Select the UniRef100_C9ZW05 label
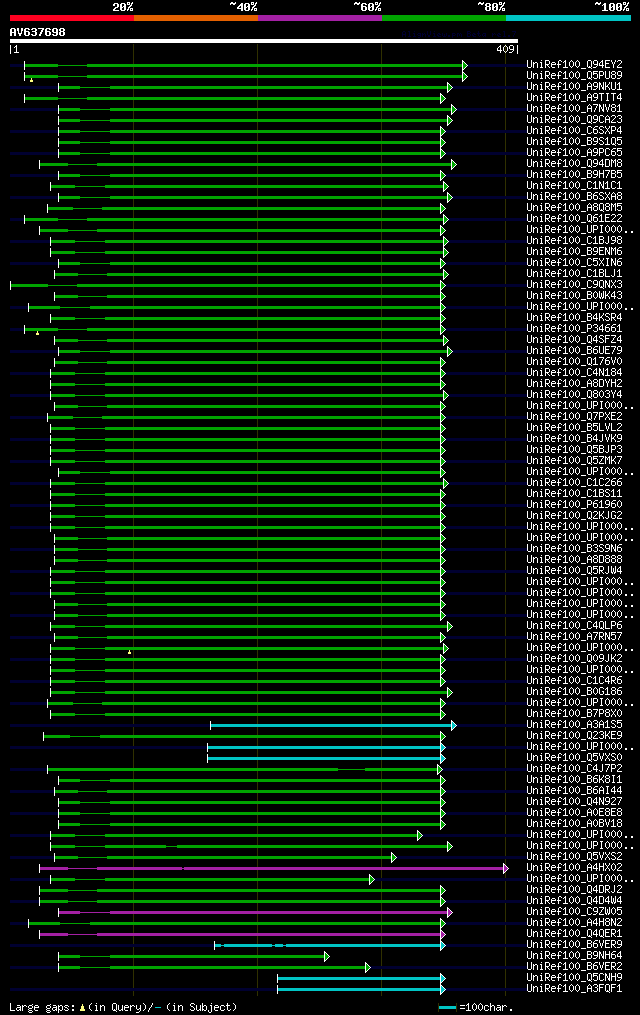 pyautogui.click(x=574, y=912)
